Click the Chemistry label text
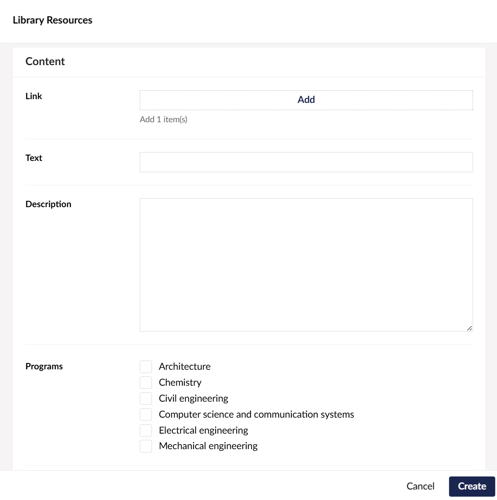Viewport: 497px width, 500px height. coord(180,382)
